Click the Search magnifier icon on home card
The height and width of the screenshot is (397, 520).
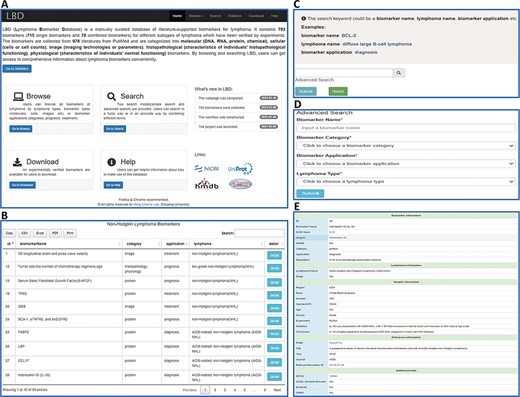(x=111, y=96)
